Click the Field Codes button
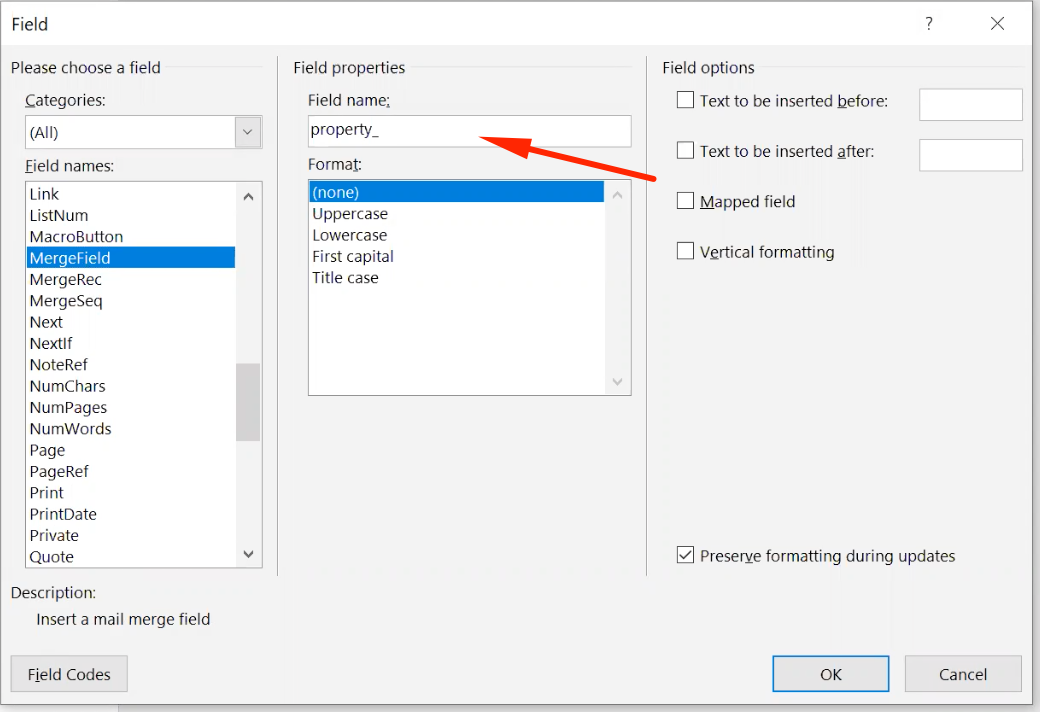The height and width of the screenshot is (712, 1040). pyautogui.click(x=69, y=674)
